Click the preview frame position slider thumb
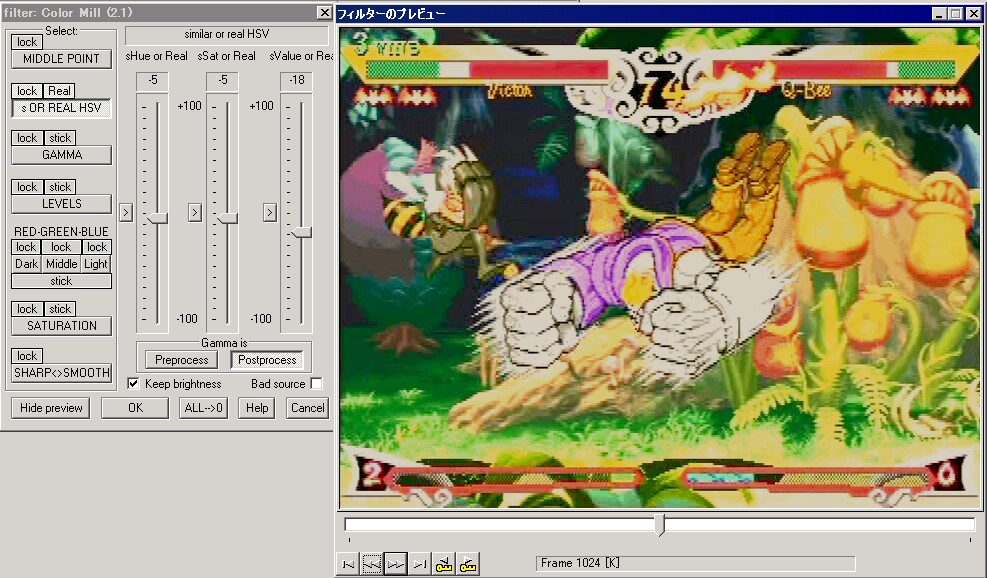This screenshot has height=578, width=987. 660,524
